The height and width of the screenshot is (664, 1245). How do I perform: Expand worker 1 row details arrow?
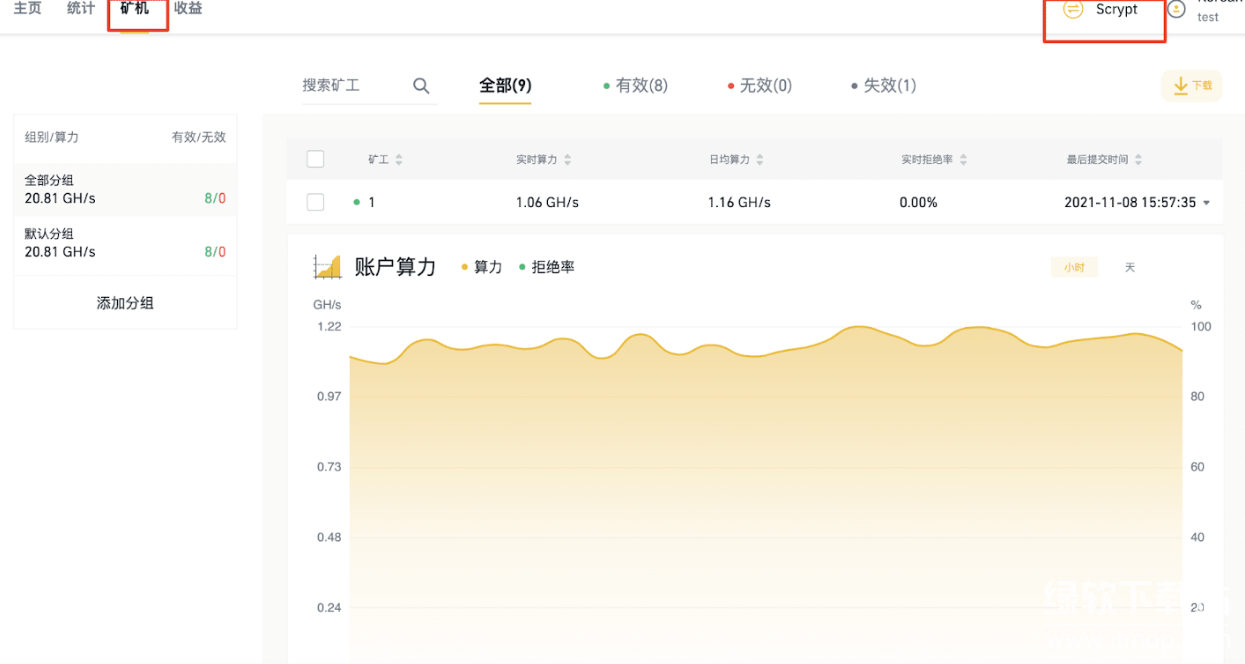(1206, 203)
